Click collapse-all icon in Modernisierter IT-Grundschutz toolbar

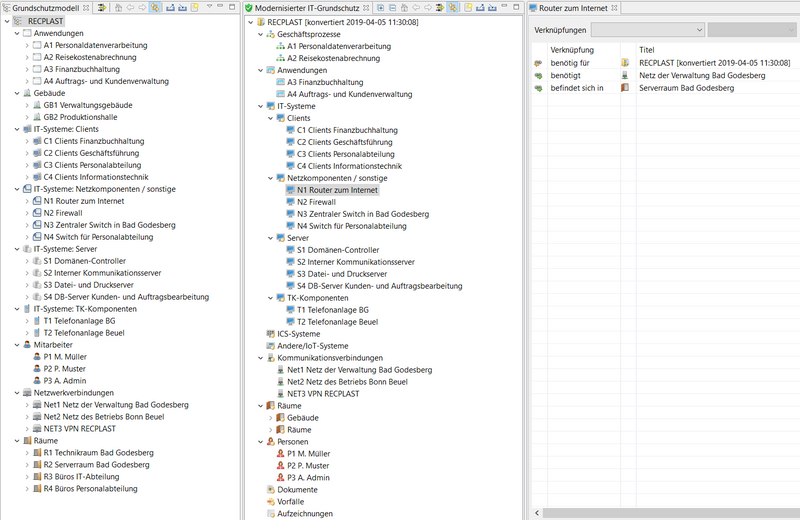[x=392, y=8]
